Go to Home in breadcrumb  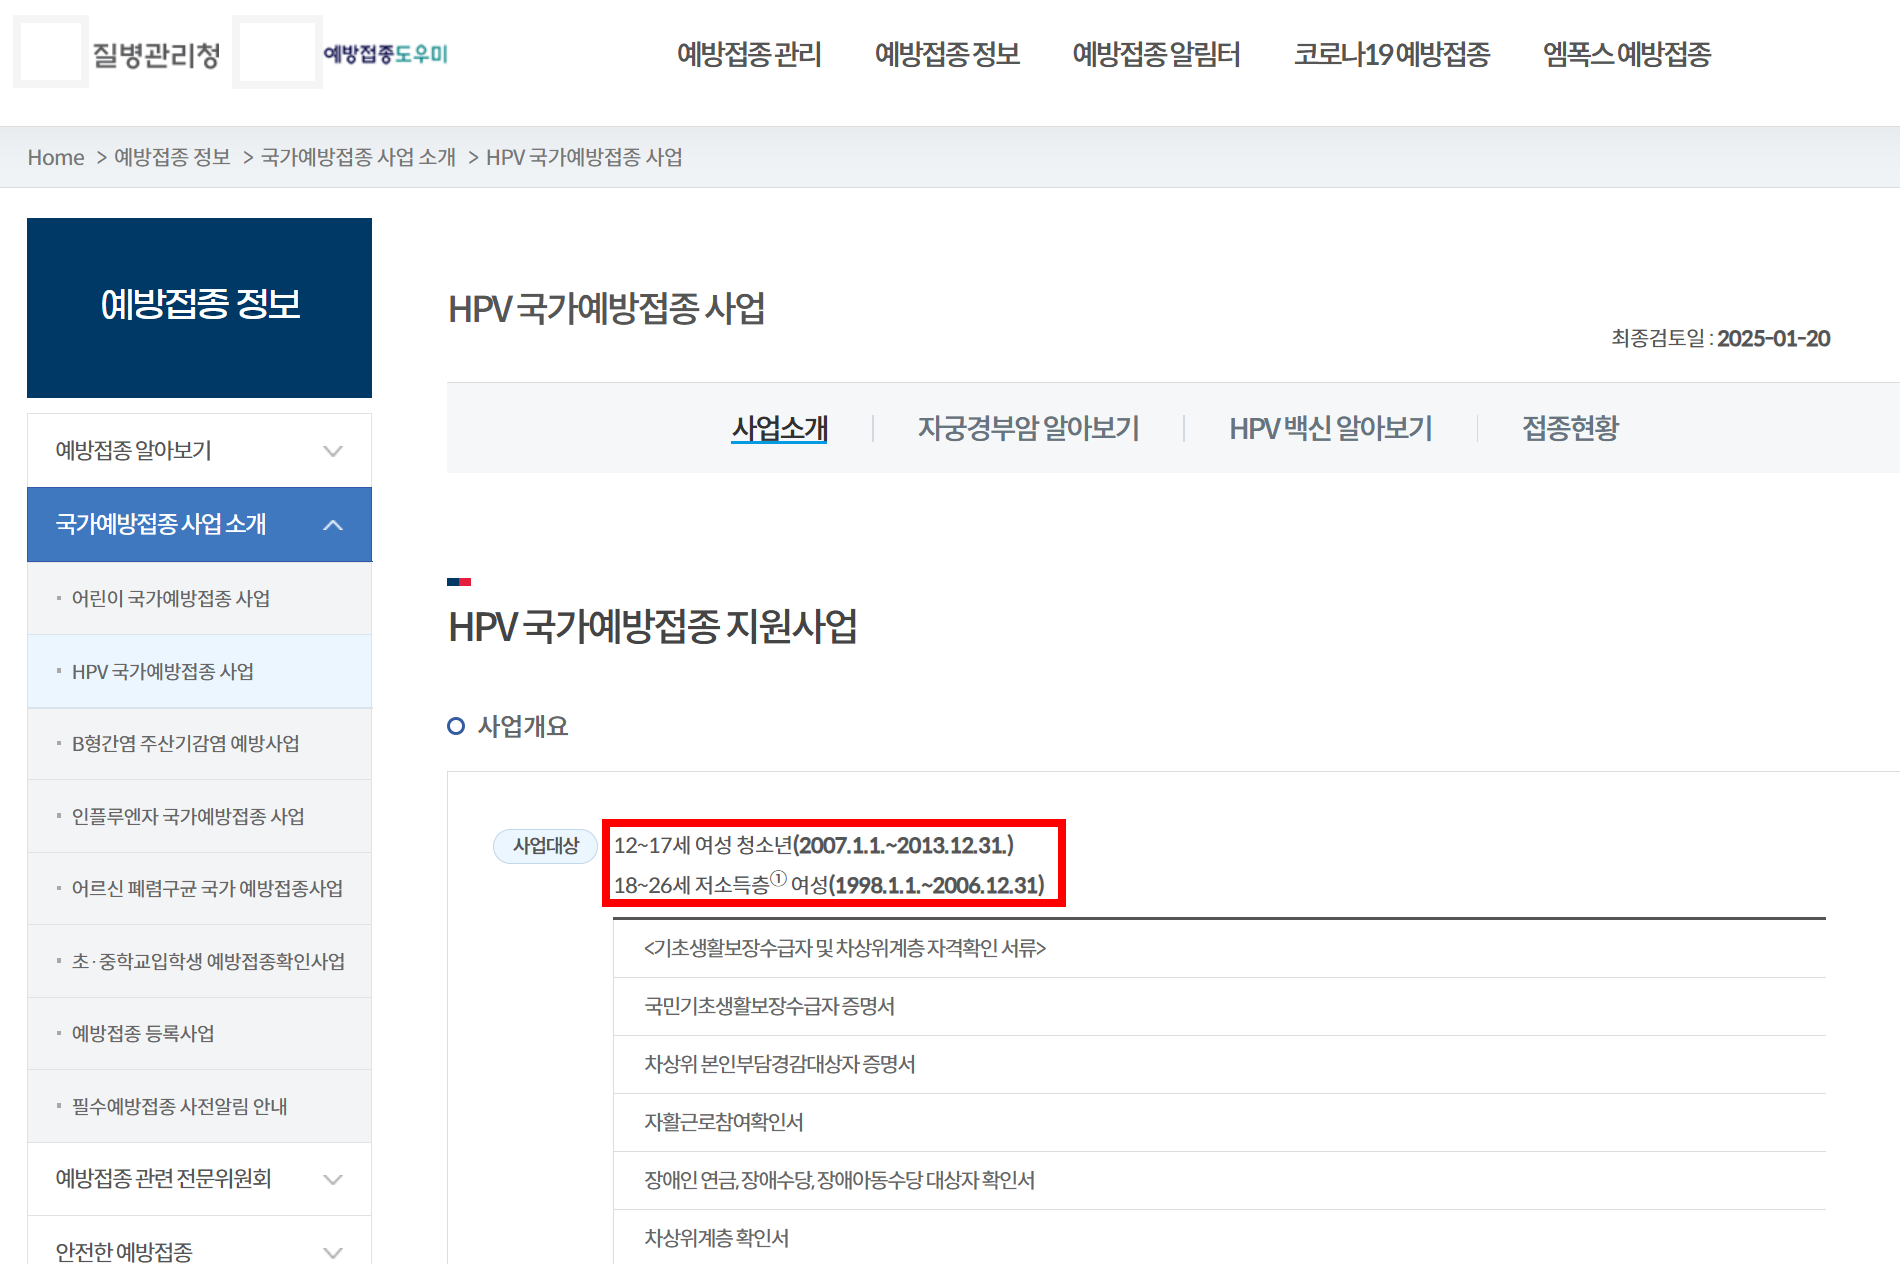56,157
